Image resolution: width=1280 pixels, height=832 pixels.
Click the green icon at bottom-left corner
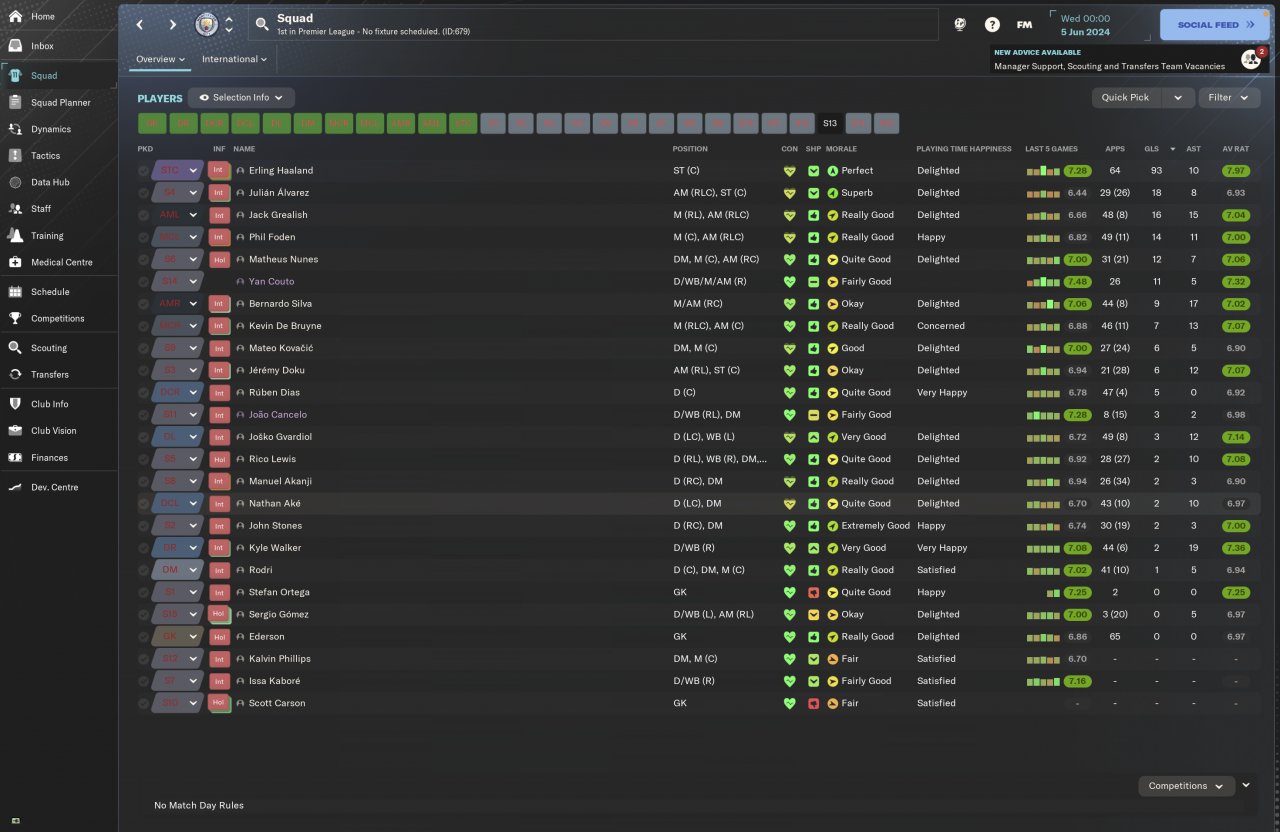(x=15, y=821)
